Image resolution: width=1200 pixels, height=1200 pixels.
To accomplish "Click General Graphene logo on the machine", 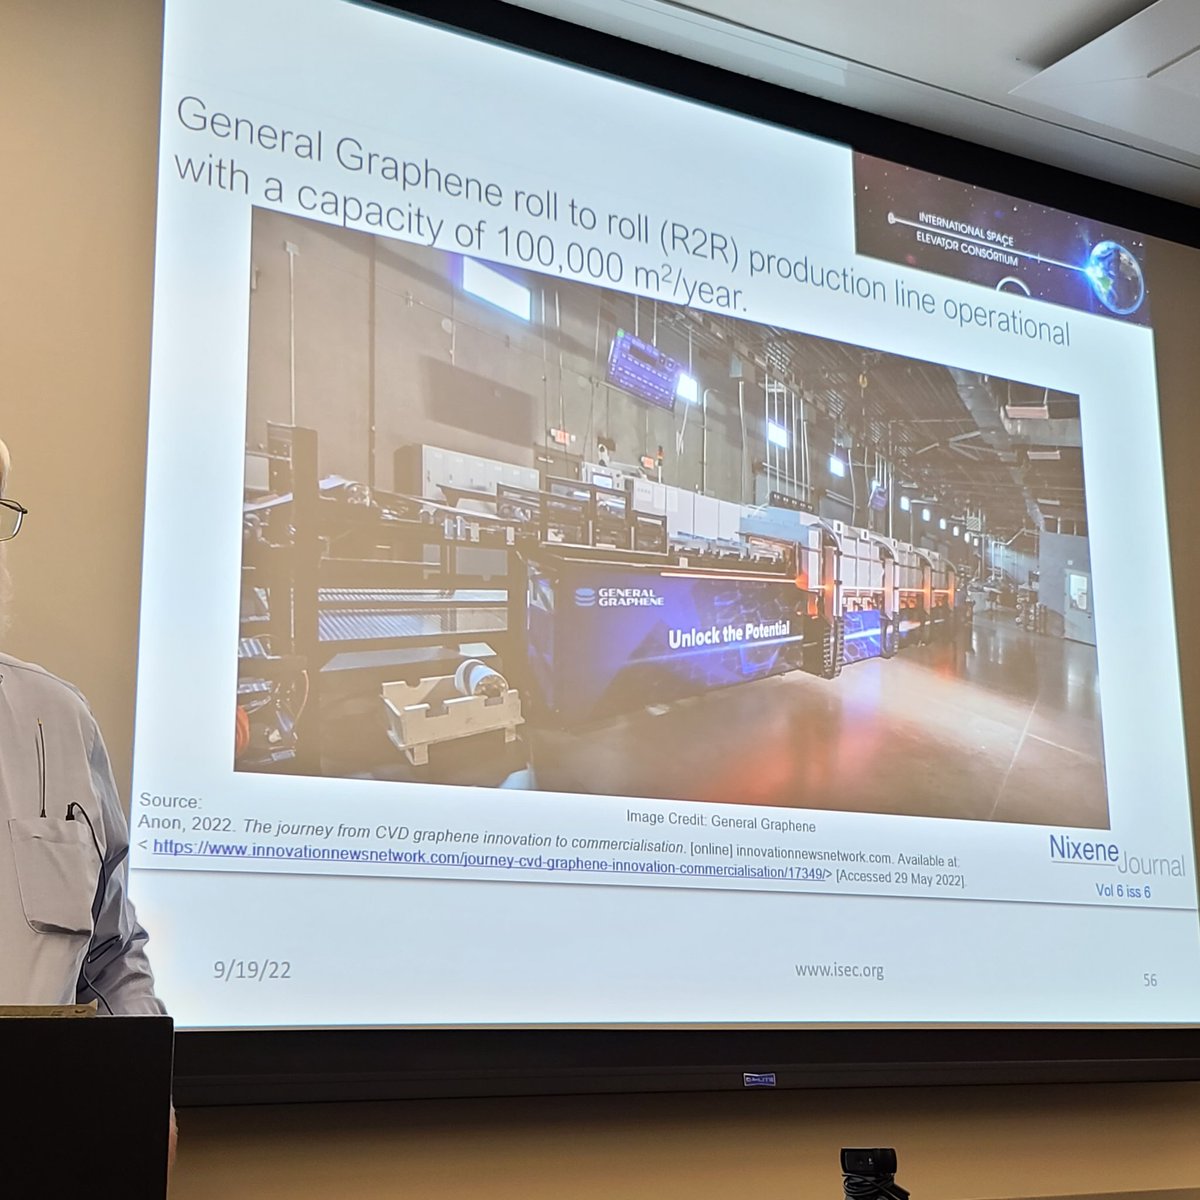I will [620, 598].
